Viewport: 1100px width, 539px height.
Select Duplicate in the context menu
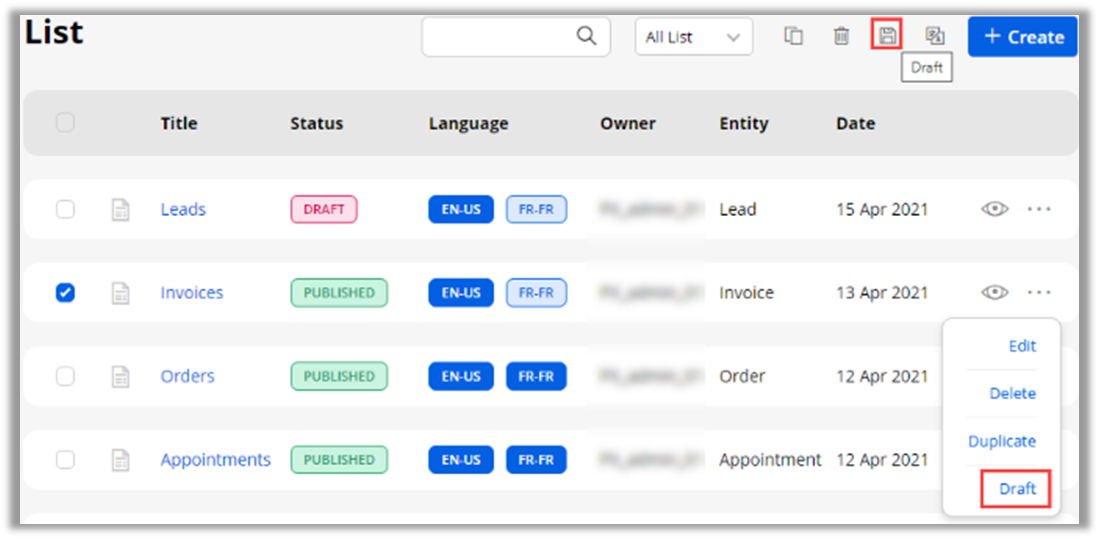pyautogui.click(x=1001, y=441)
